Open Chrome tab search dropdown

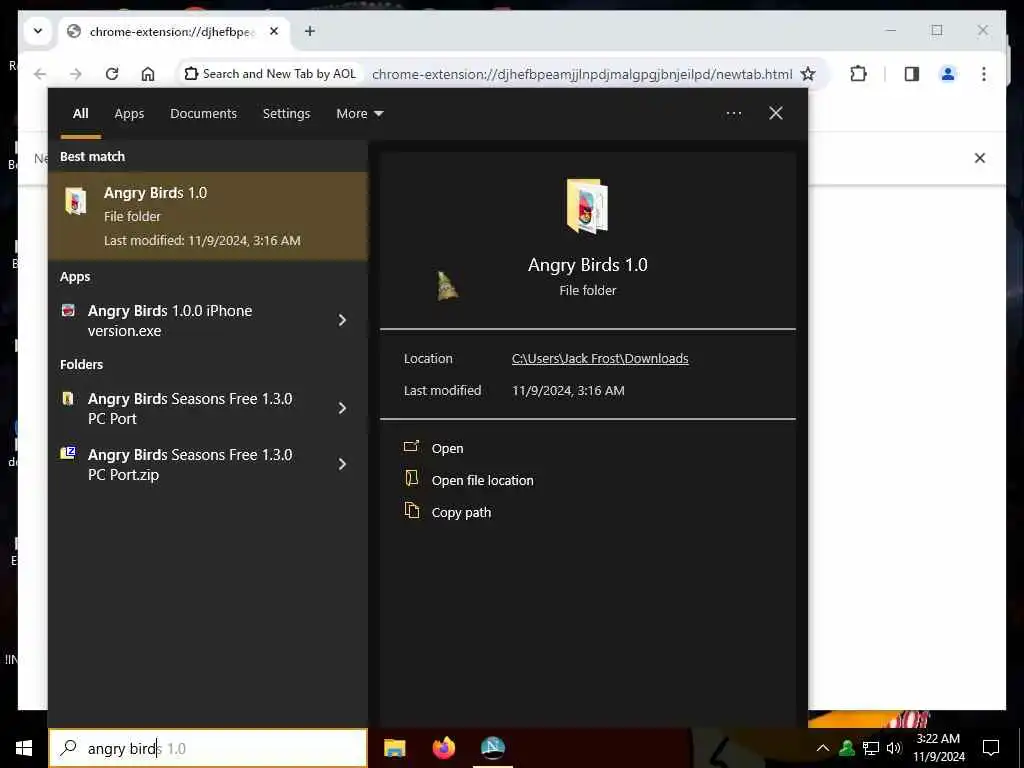coord(38,31)
